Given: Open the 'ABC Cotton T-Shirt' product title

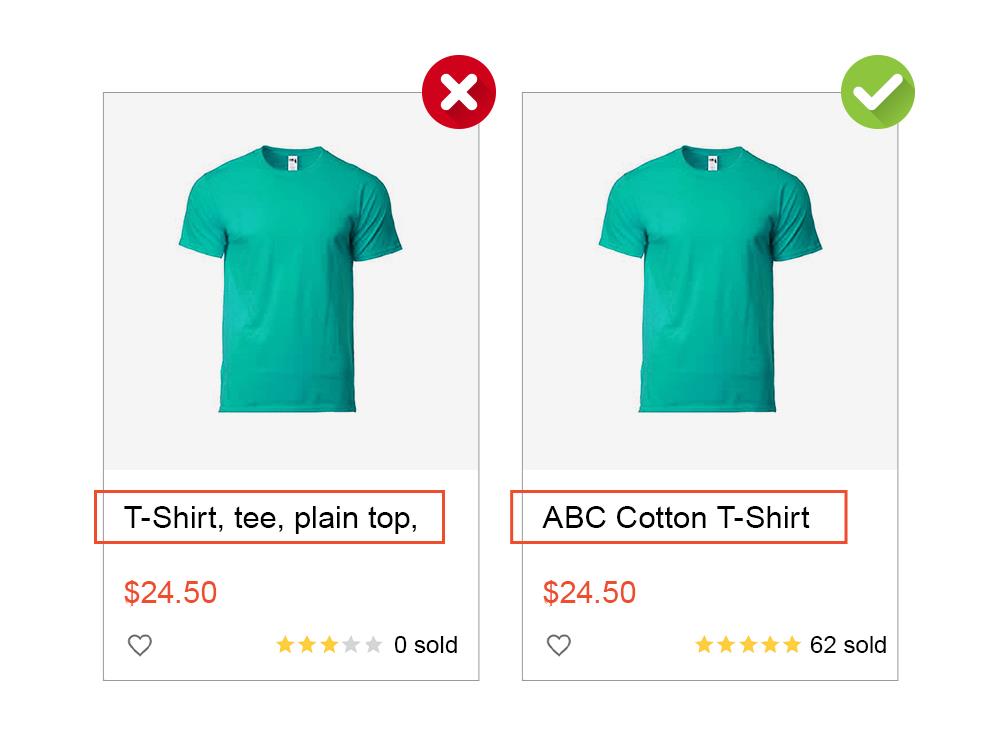Looking at the screenshot, I should tap(676, 517).
